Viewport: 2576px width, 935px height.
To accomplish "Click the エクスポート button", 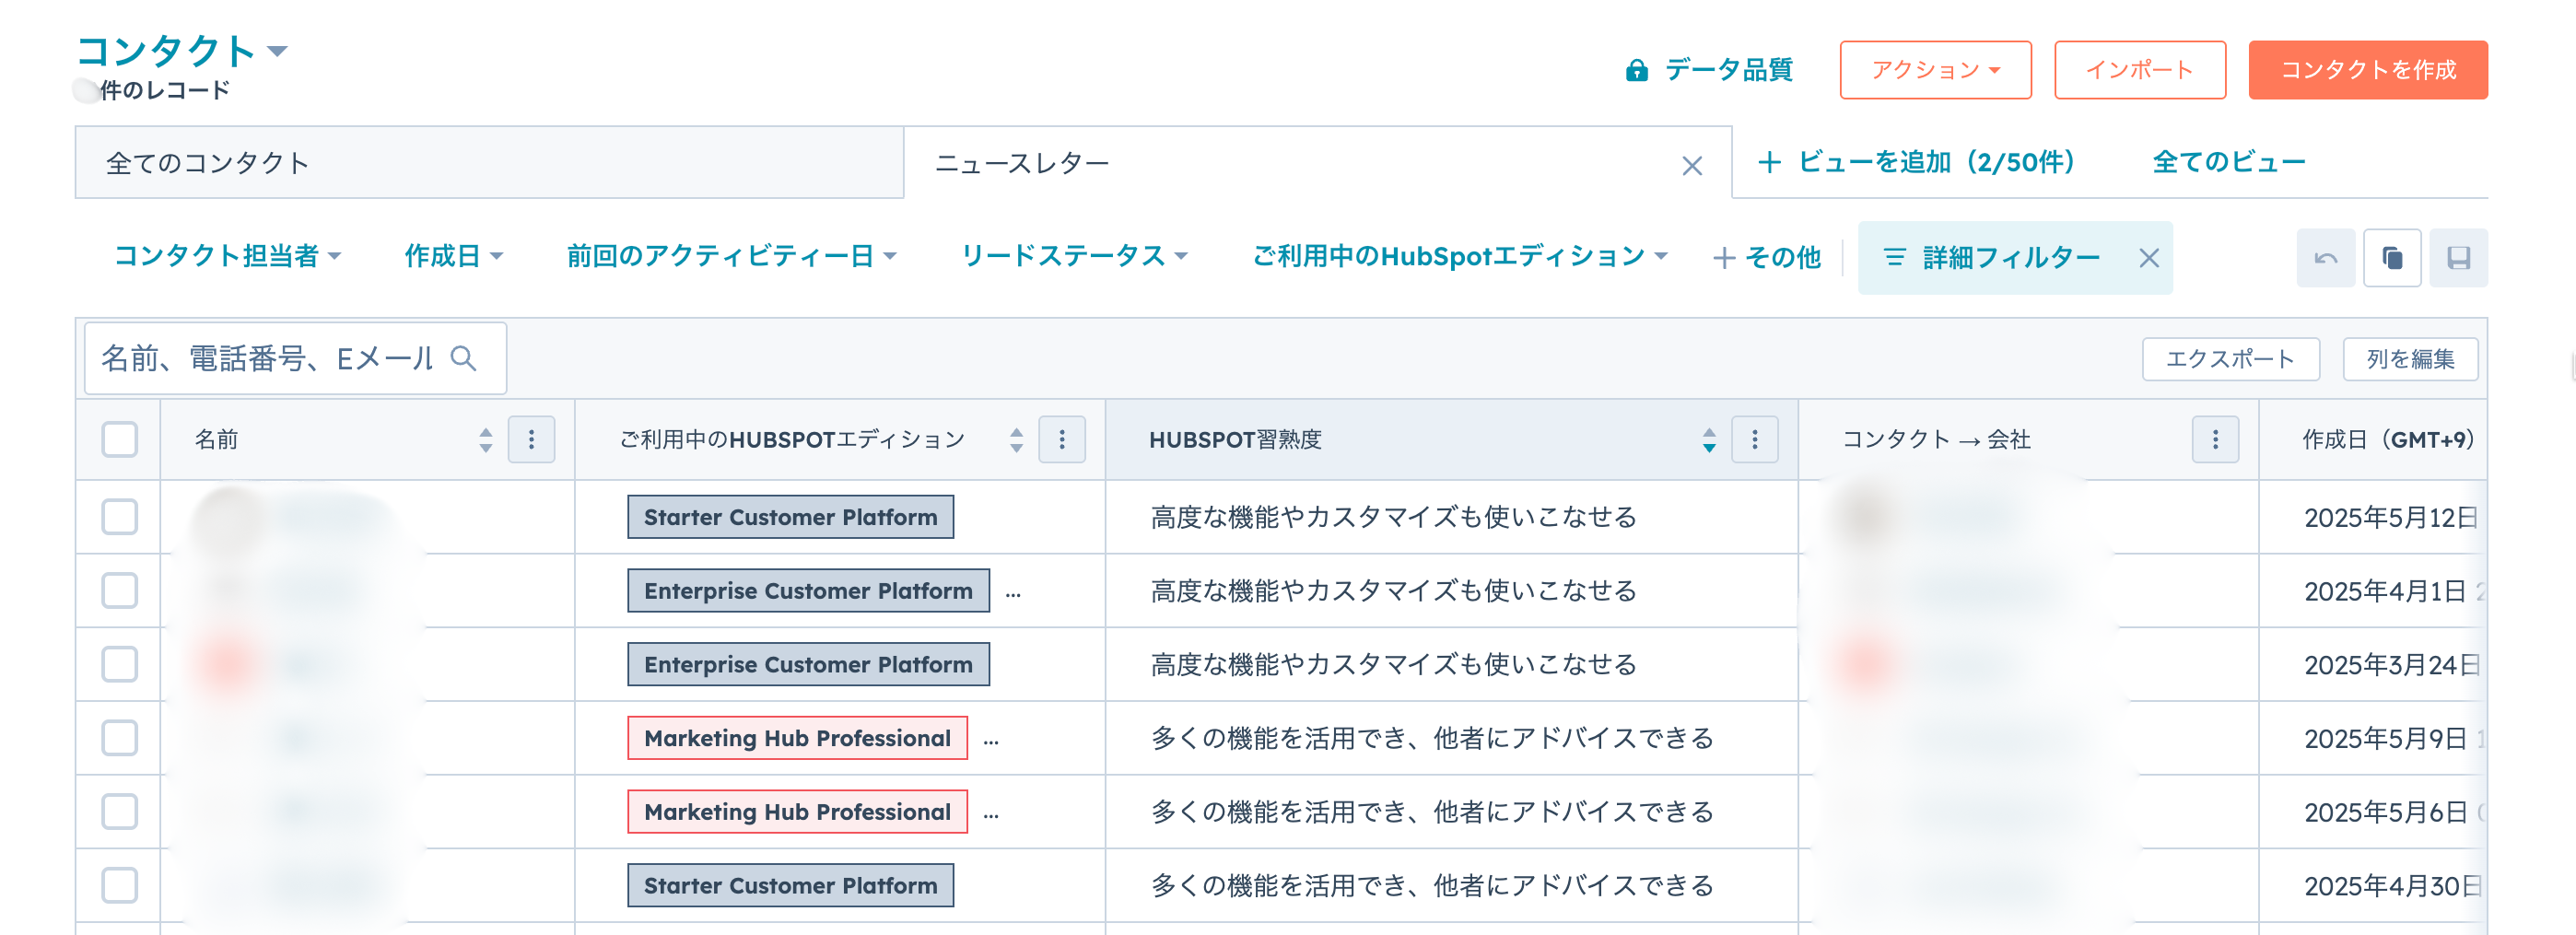I will [2231, 359].
